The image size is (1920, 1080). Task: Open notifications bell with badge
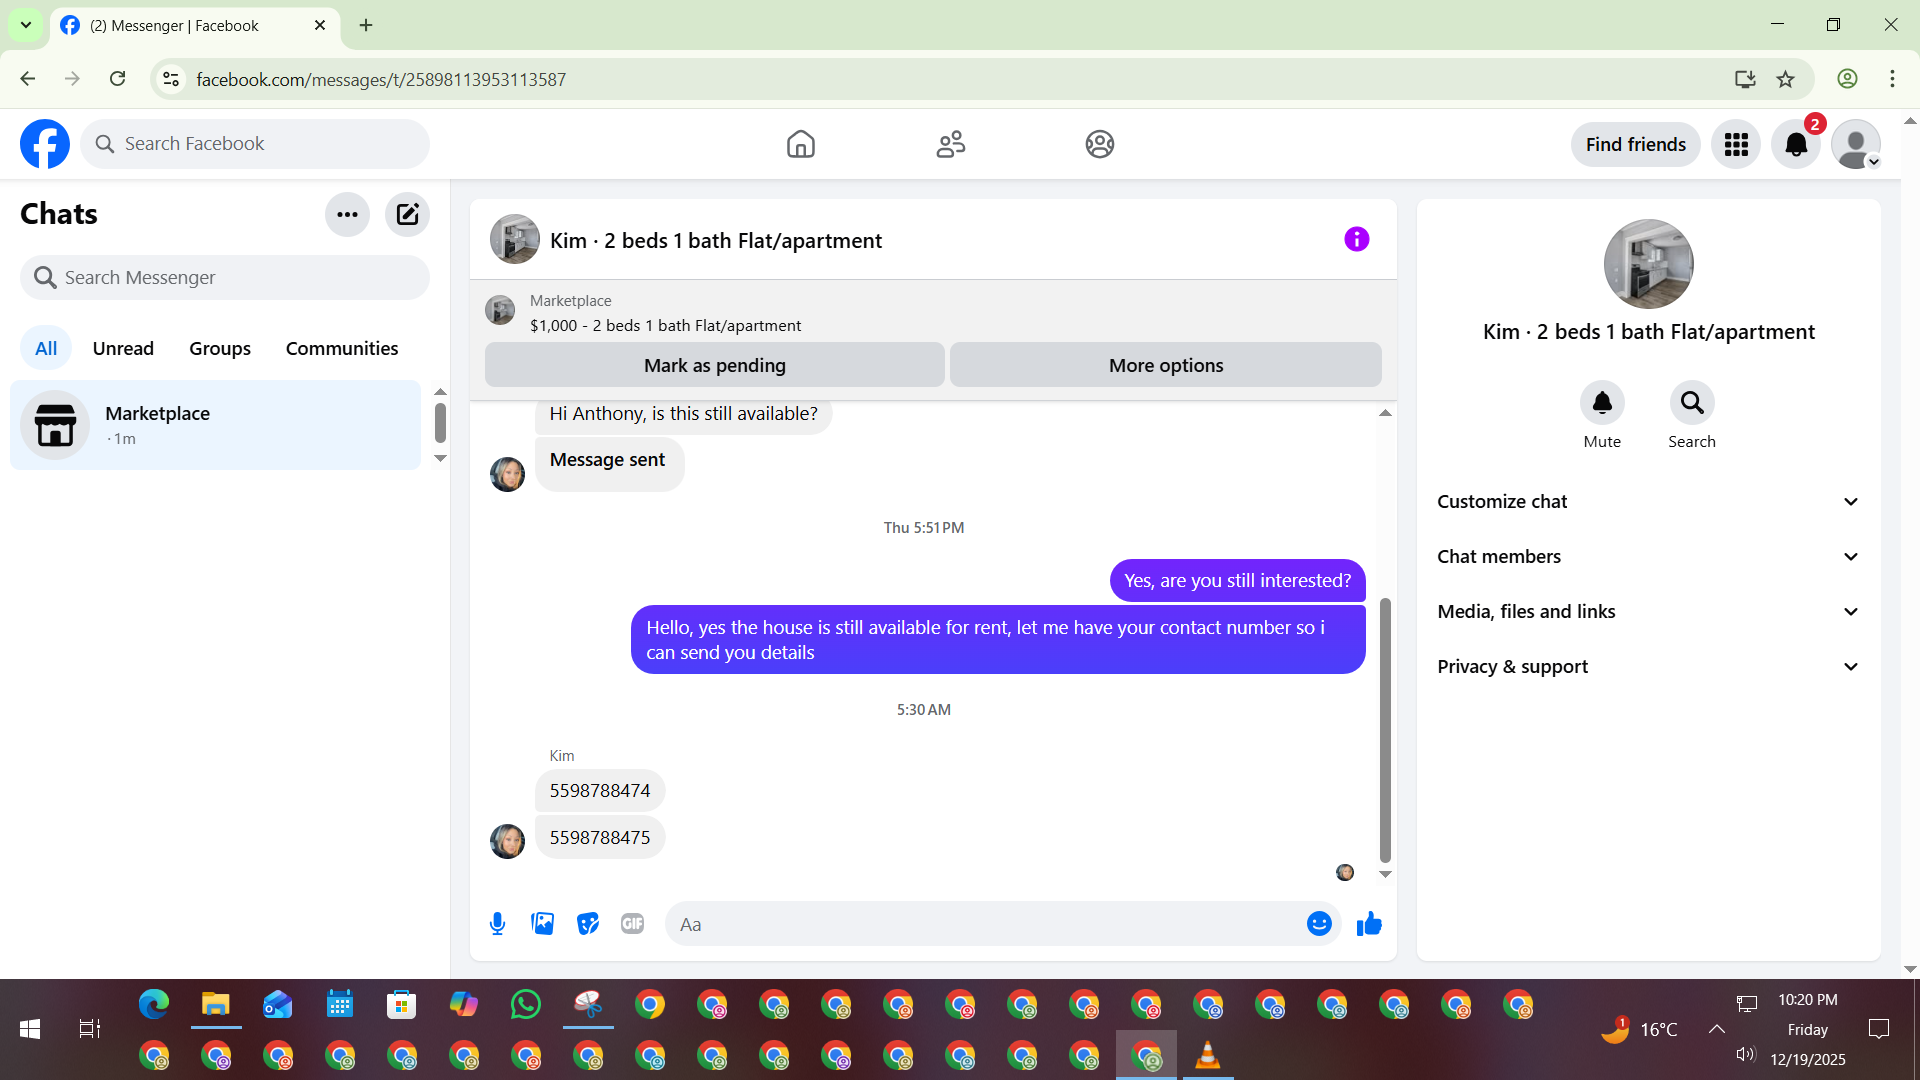tap(1796, 145)
